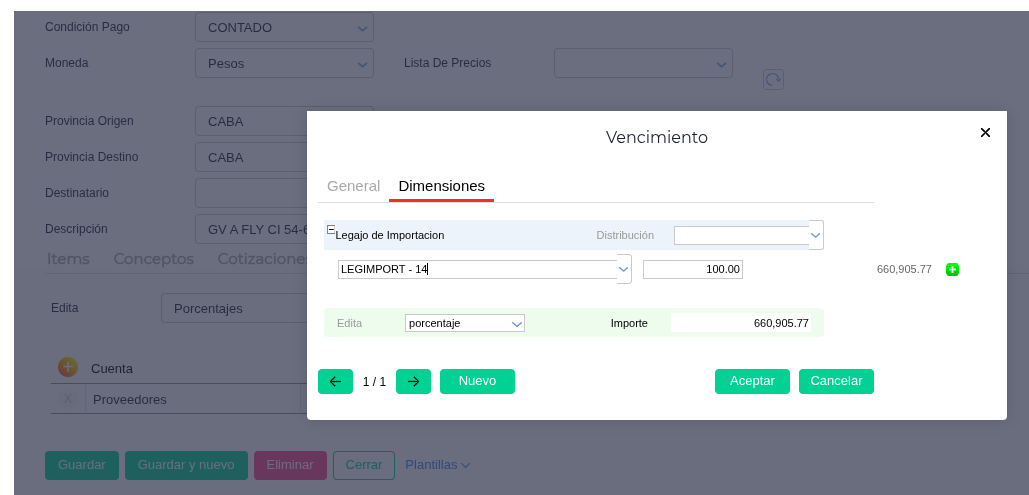
Task: Select the Dimensiones tab
Action: [441, 186]
